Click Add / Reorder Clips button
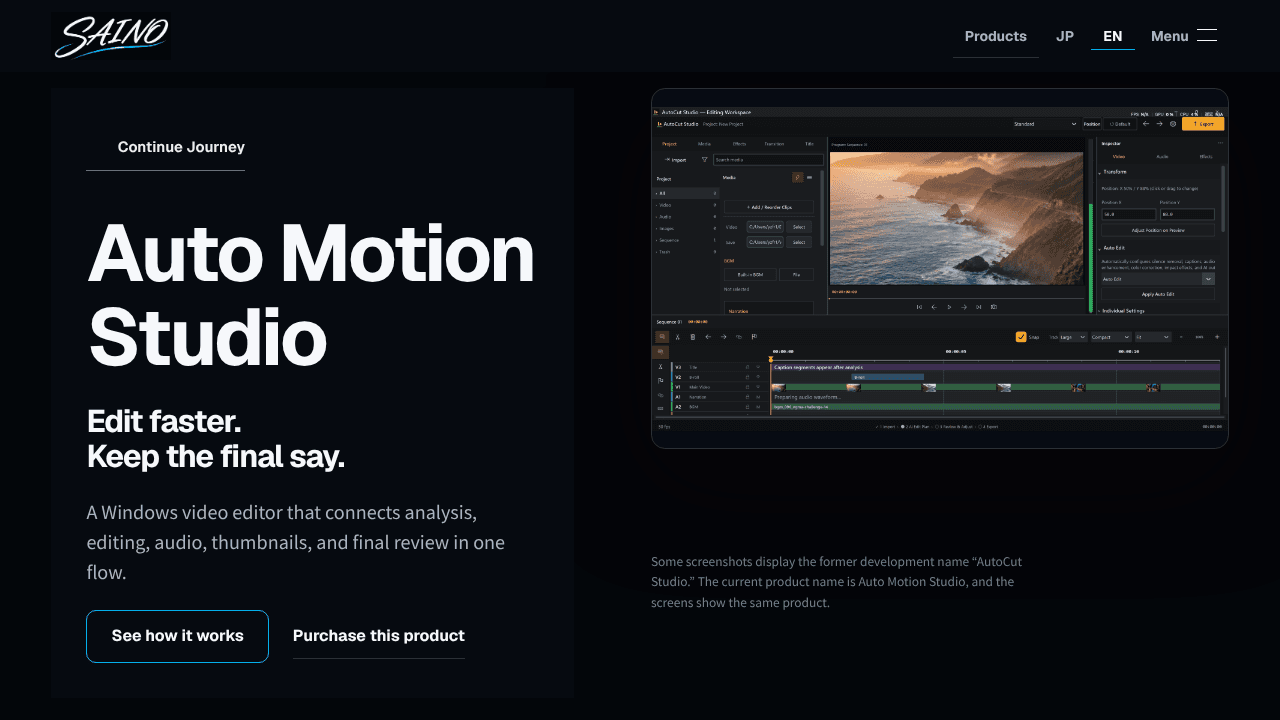This screenshot has height=720, width=1280. (x=769, y=207)
